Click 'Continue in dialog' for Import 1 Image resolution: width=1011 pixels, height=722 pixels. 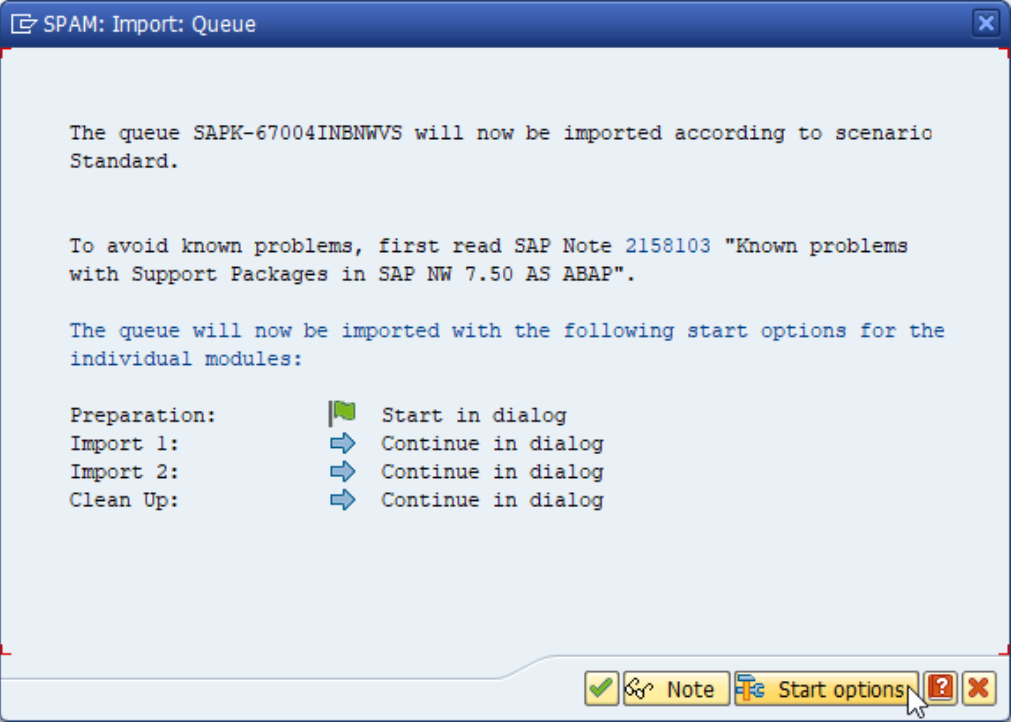coord(491,443)
